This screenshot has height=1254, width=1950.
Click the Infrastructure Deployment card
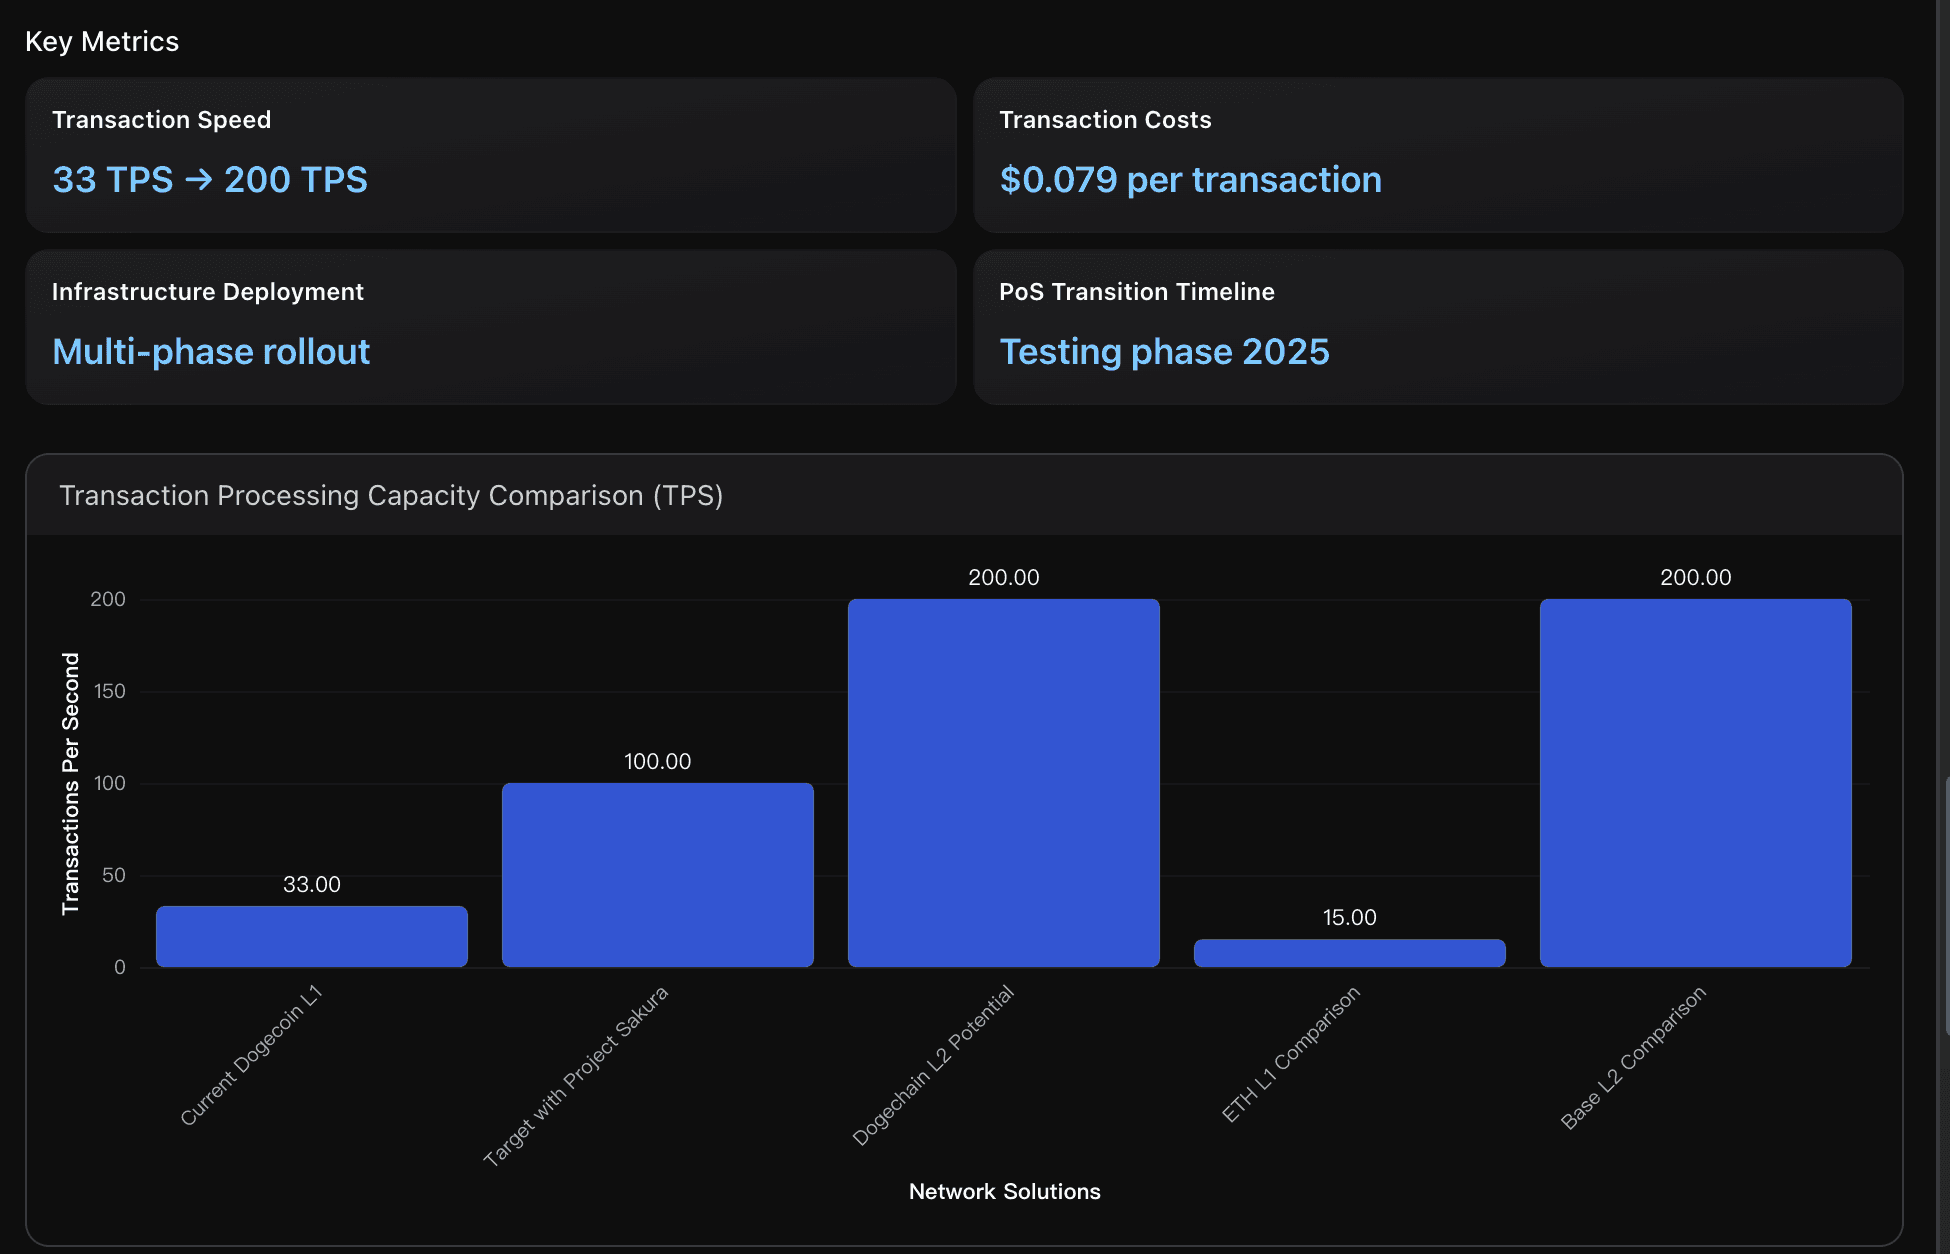[490, 327]
